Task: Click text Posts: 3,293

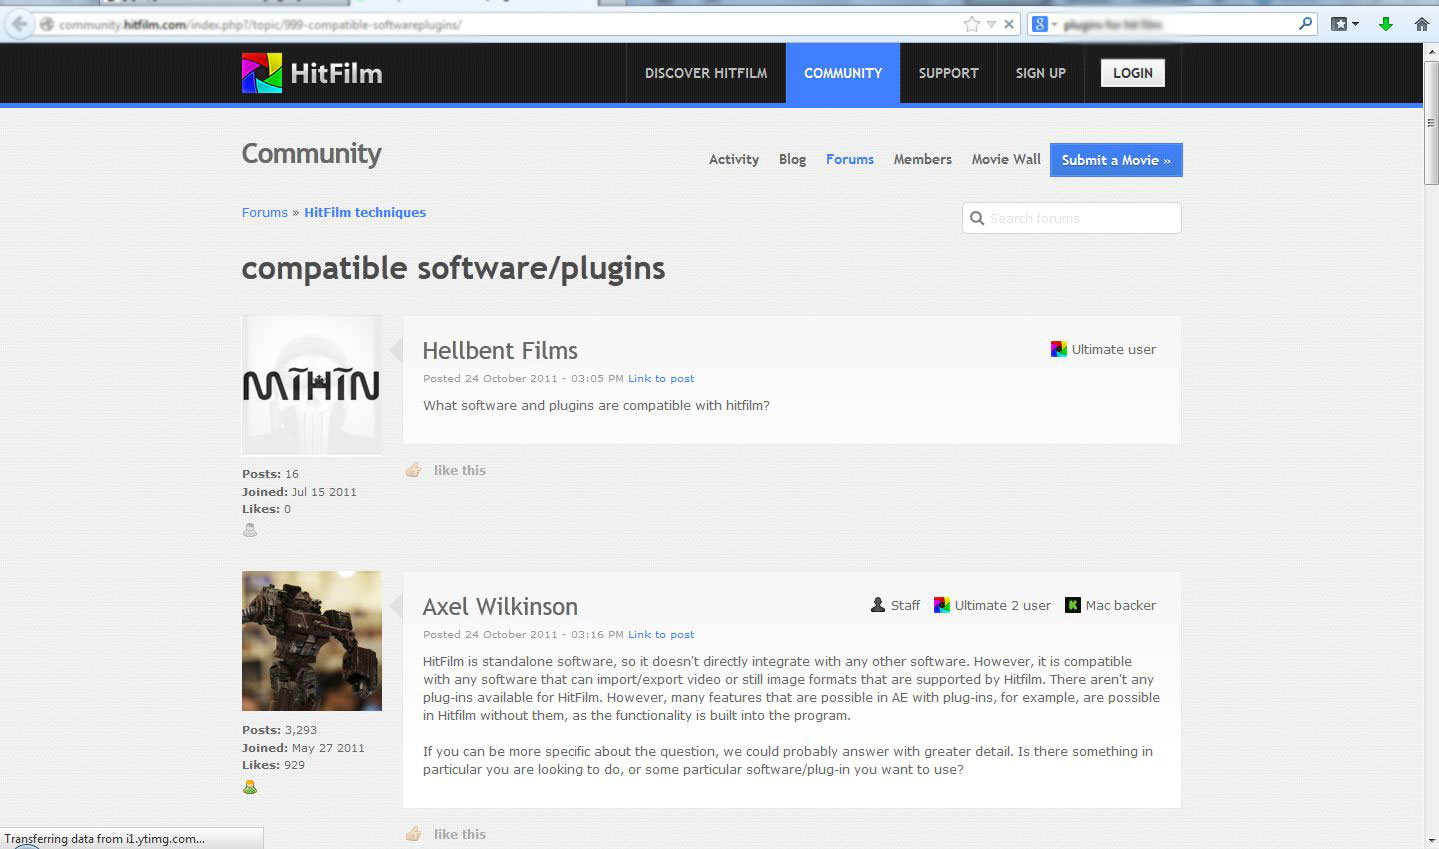Action: tap(280, 730)
